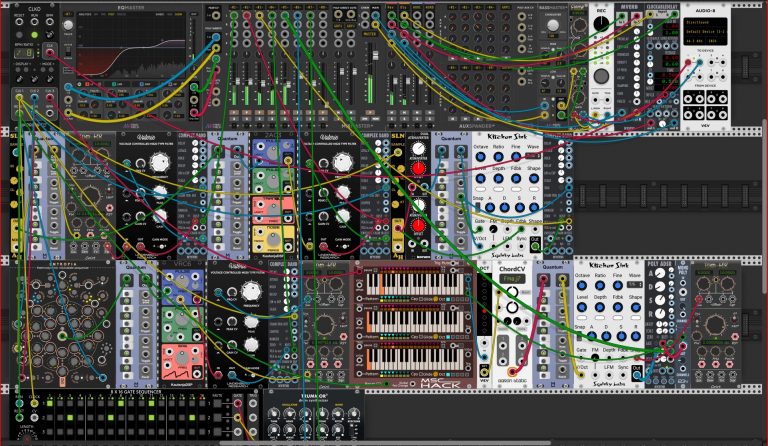Click the BassMaster crossover knob
The image size is (768, 446).
pyautogui.click(x=553, y=25)
